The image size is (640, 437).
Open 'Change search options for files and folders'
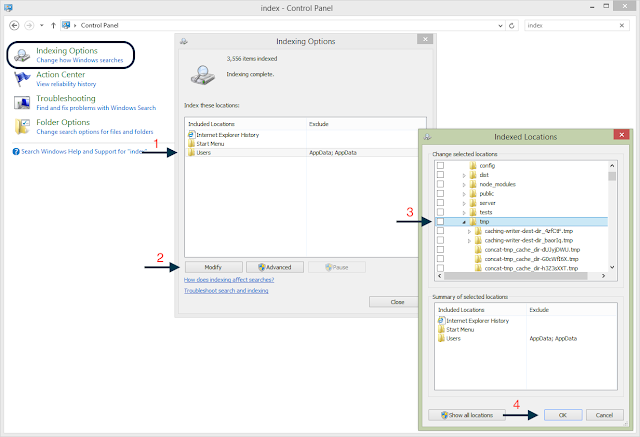click(x=95, y=132)
